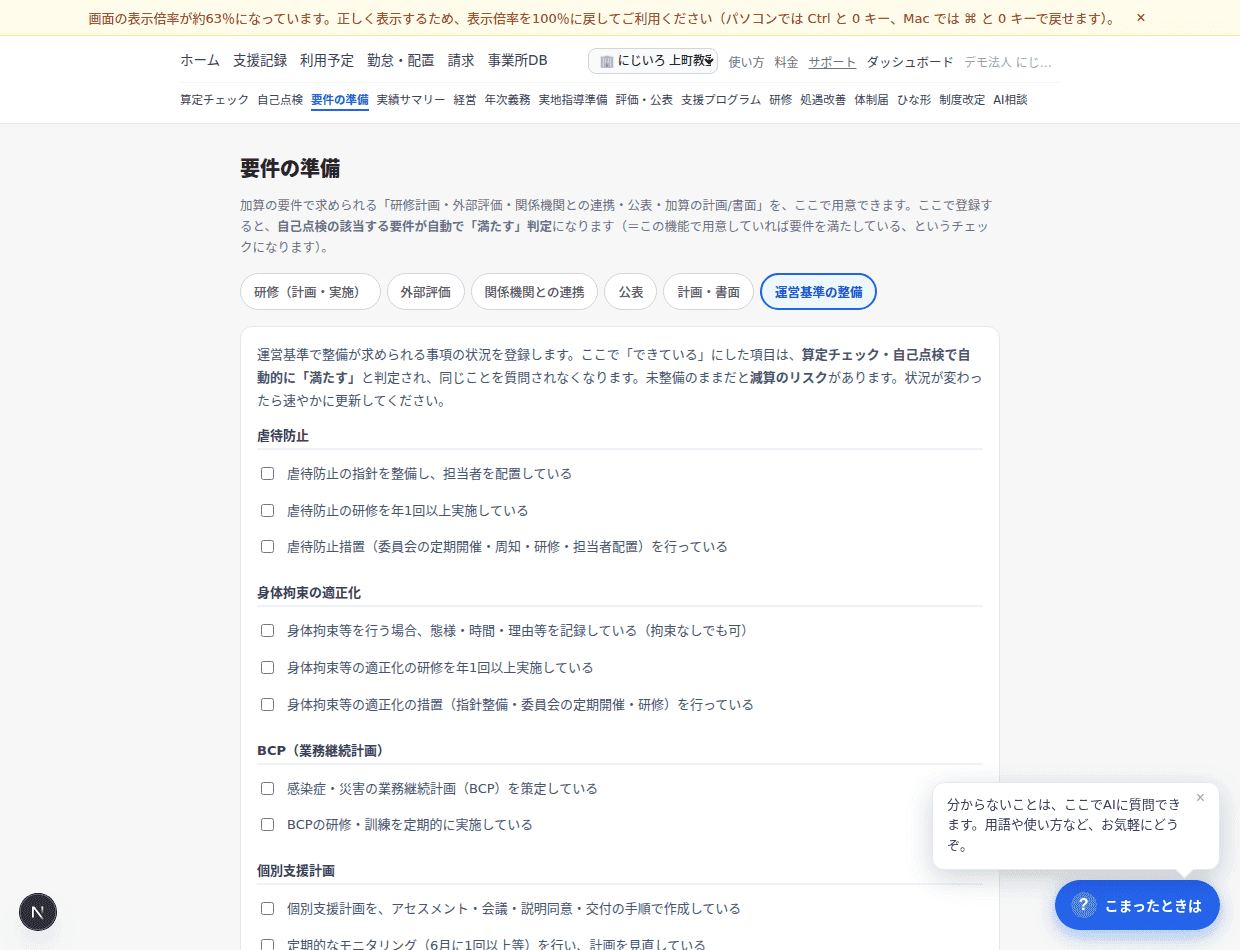
Task: Open the サポート link
Action: coord(832,62)
